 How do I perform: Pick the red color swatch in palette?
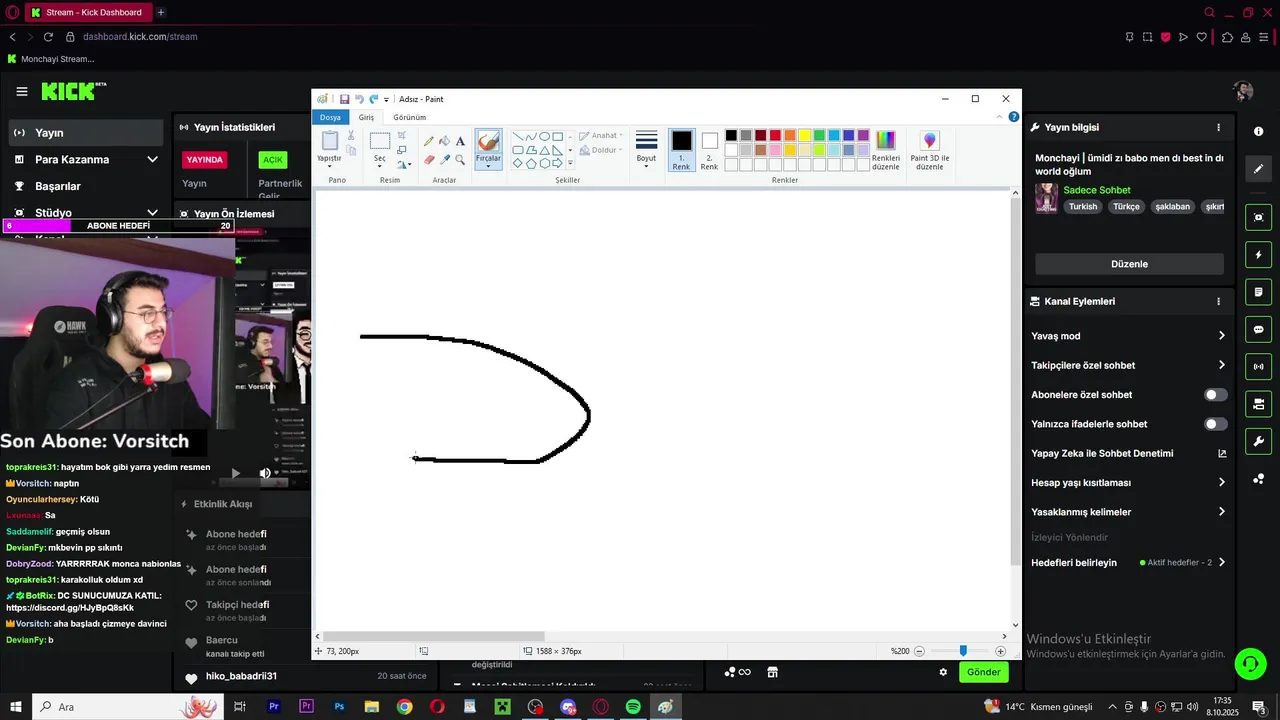(775, 136)
